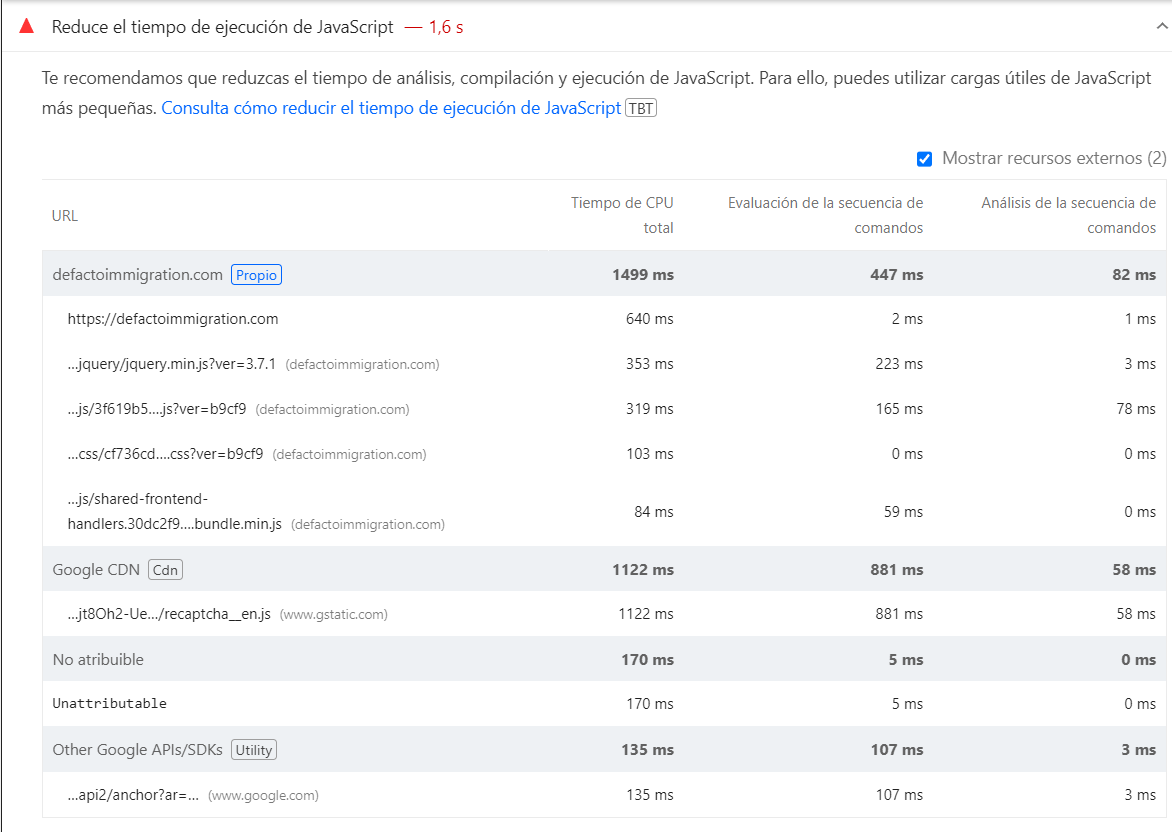Click the 353 ms jquery CPU time
The width and height of the screenshot is (1172, 832).
[650, 364]
